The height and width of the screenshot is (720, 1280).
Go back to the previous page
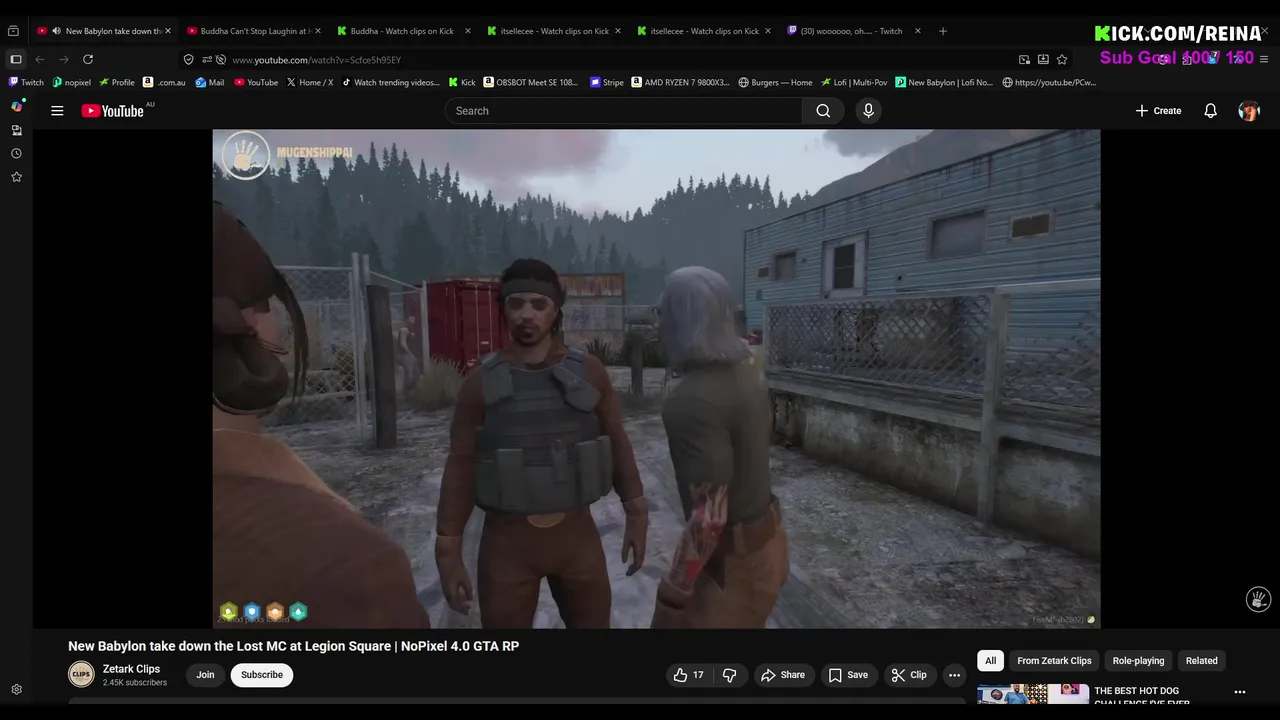click(x=40, y=60)
